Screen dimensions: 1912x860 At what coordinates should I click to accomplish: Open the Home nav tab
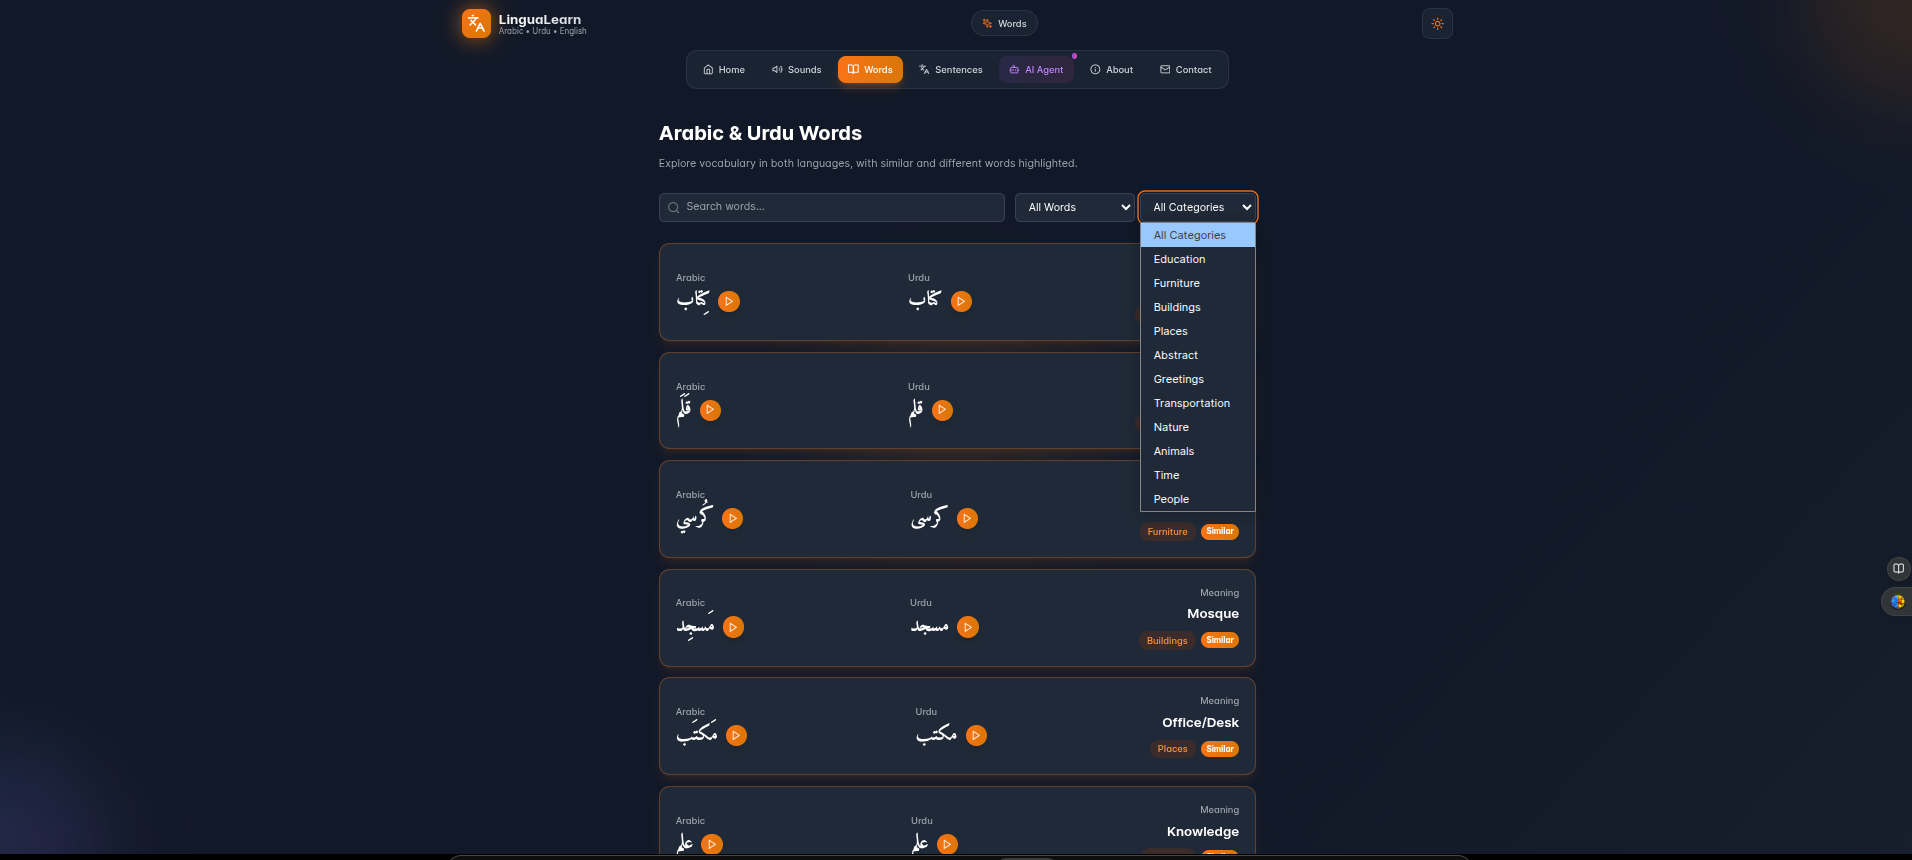(724, 70)
